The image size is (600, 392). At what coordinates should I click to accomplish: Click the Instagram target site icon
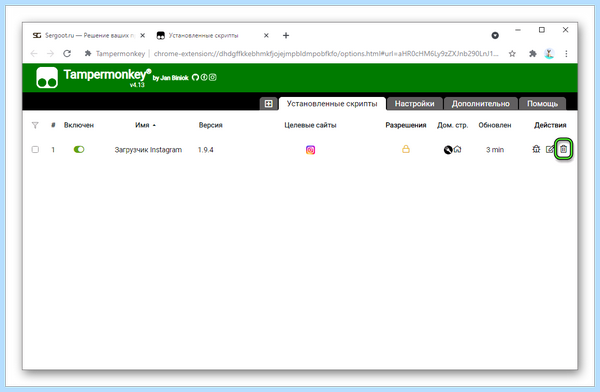(310, 150)
